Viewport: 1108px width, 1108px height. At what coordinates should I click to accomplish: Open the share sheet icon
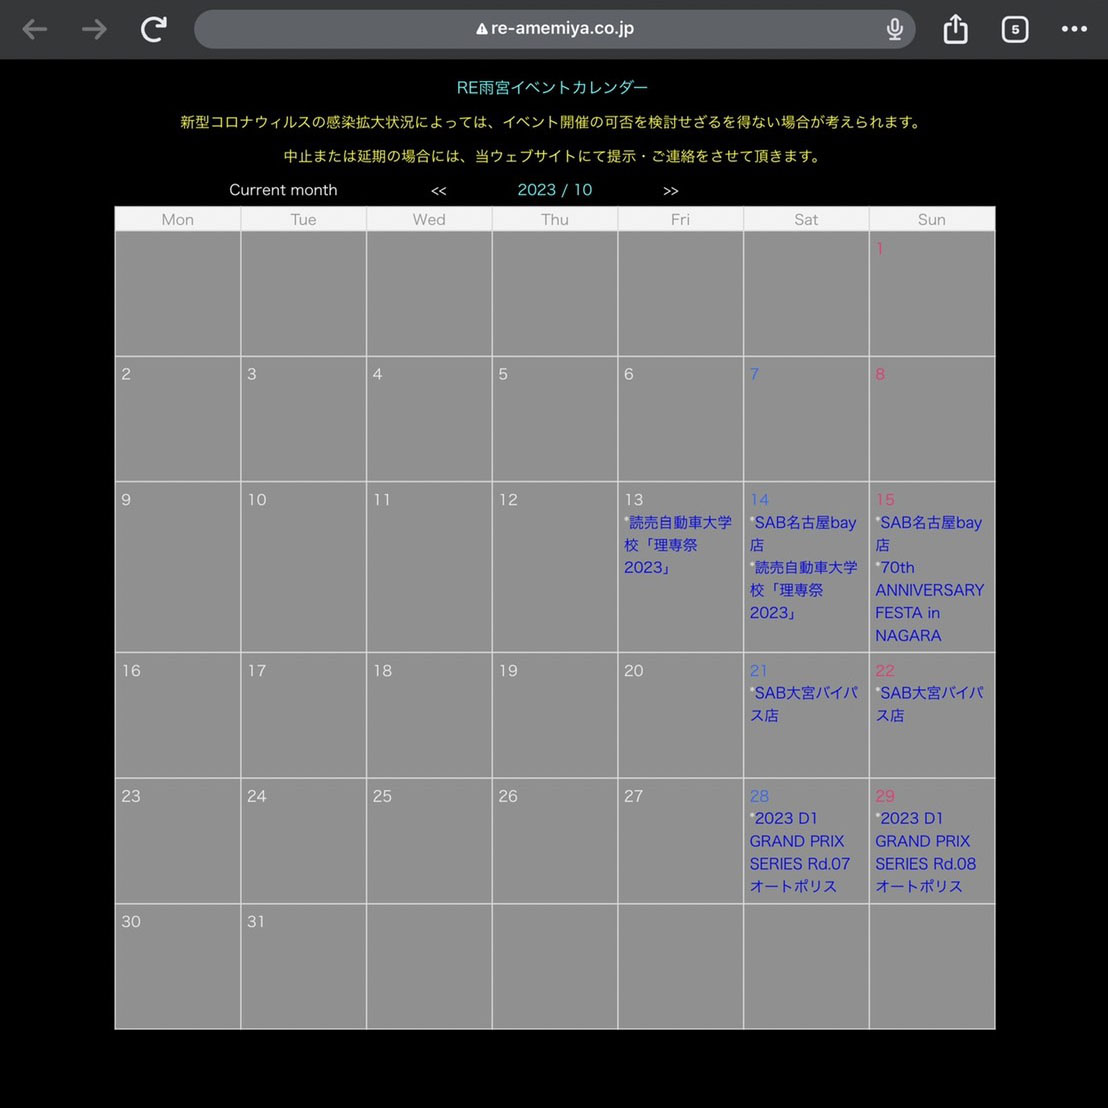tap(955, 29)
